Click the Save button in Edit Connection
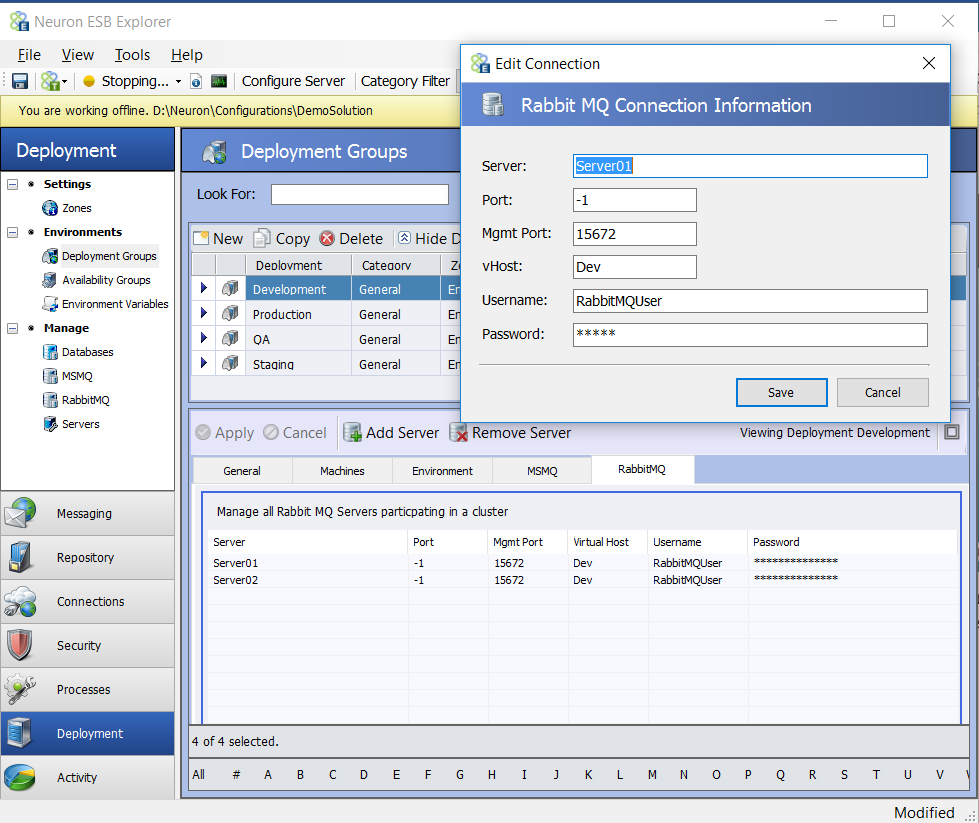 pos(781,392)
